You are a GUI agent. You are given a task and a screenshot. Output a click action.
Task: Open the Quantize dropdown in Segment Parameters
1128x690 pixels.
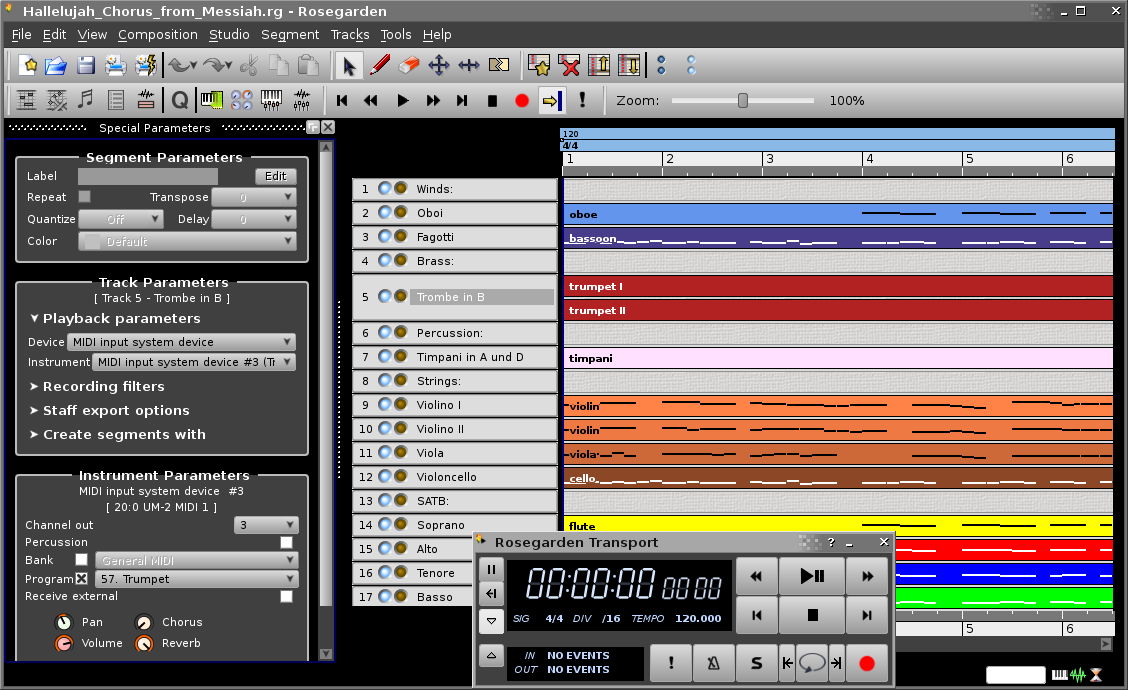(120, 219)
